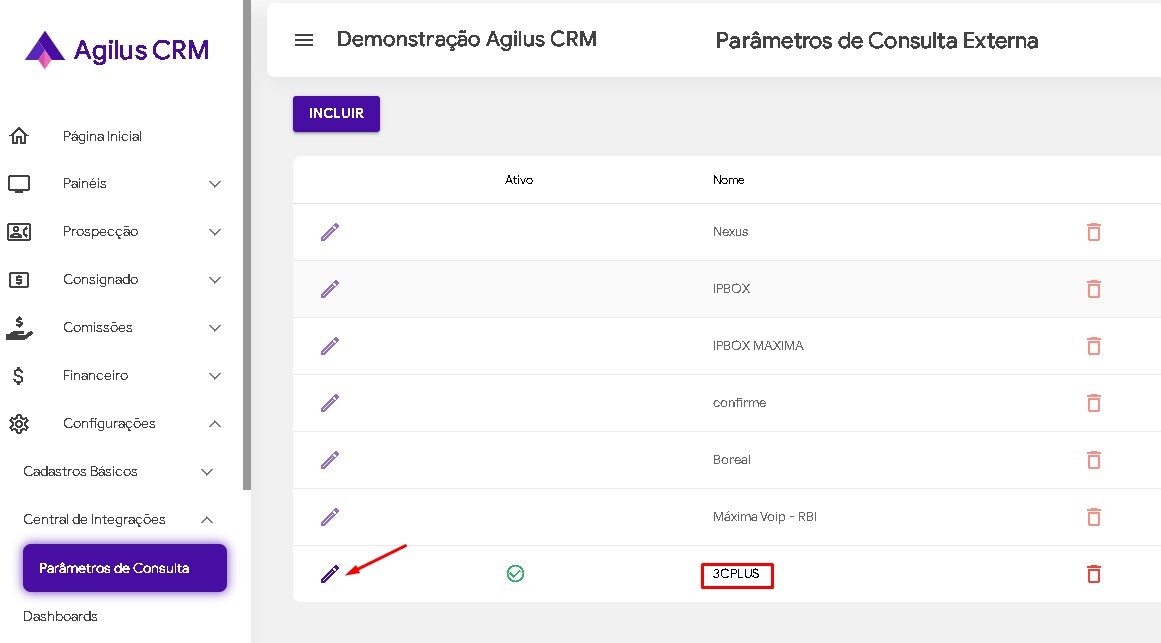
Task: Edit the confirme row pencil icon
Action: (329, 403)
